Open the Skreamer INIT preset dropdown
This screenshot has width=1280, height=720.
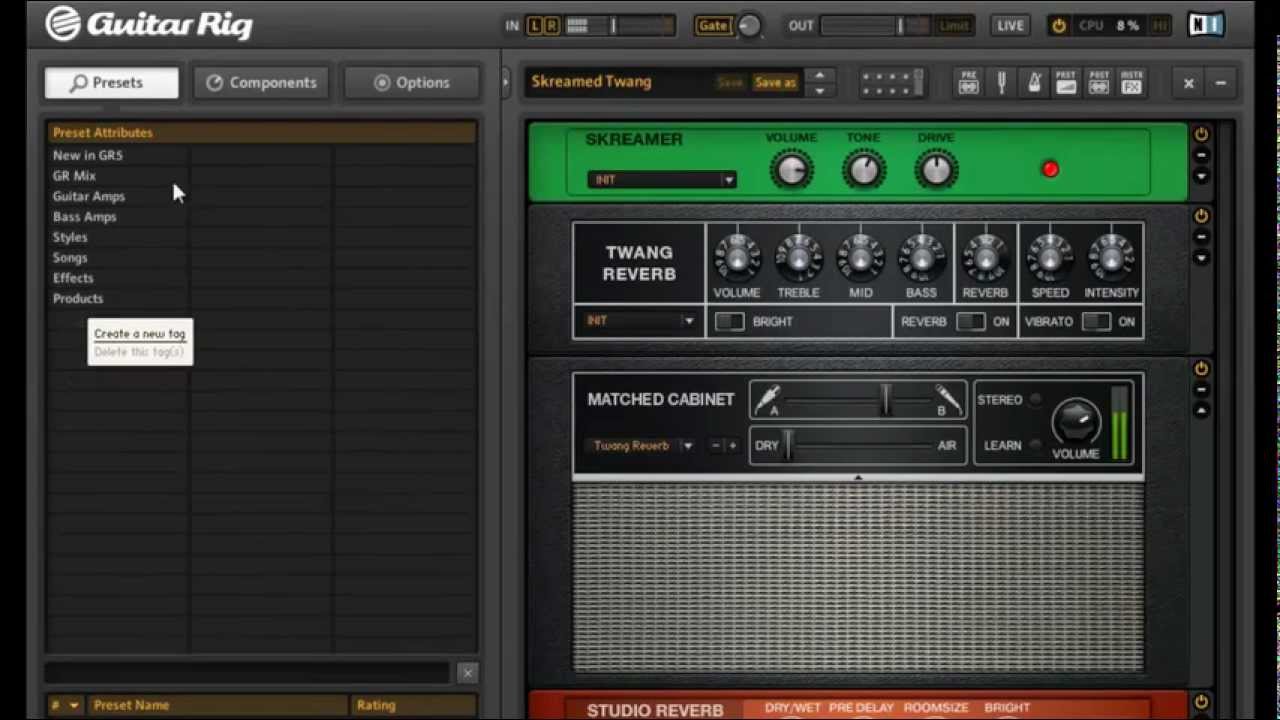[x=661, y=180]
